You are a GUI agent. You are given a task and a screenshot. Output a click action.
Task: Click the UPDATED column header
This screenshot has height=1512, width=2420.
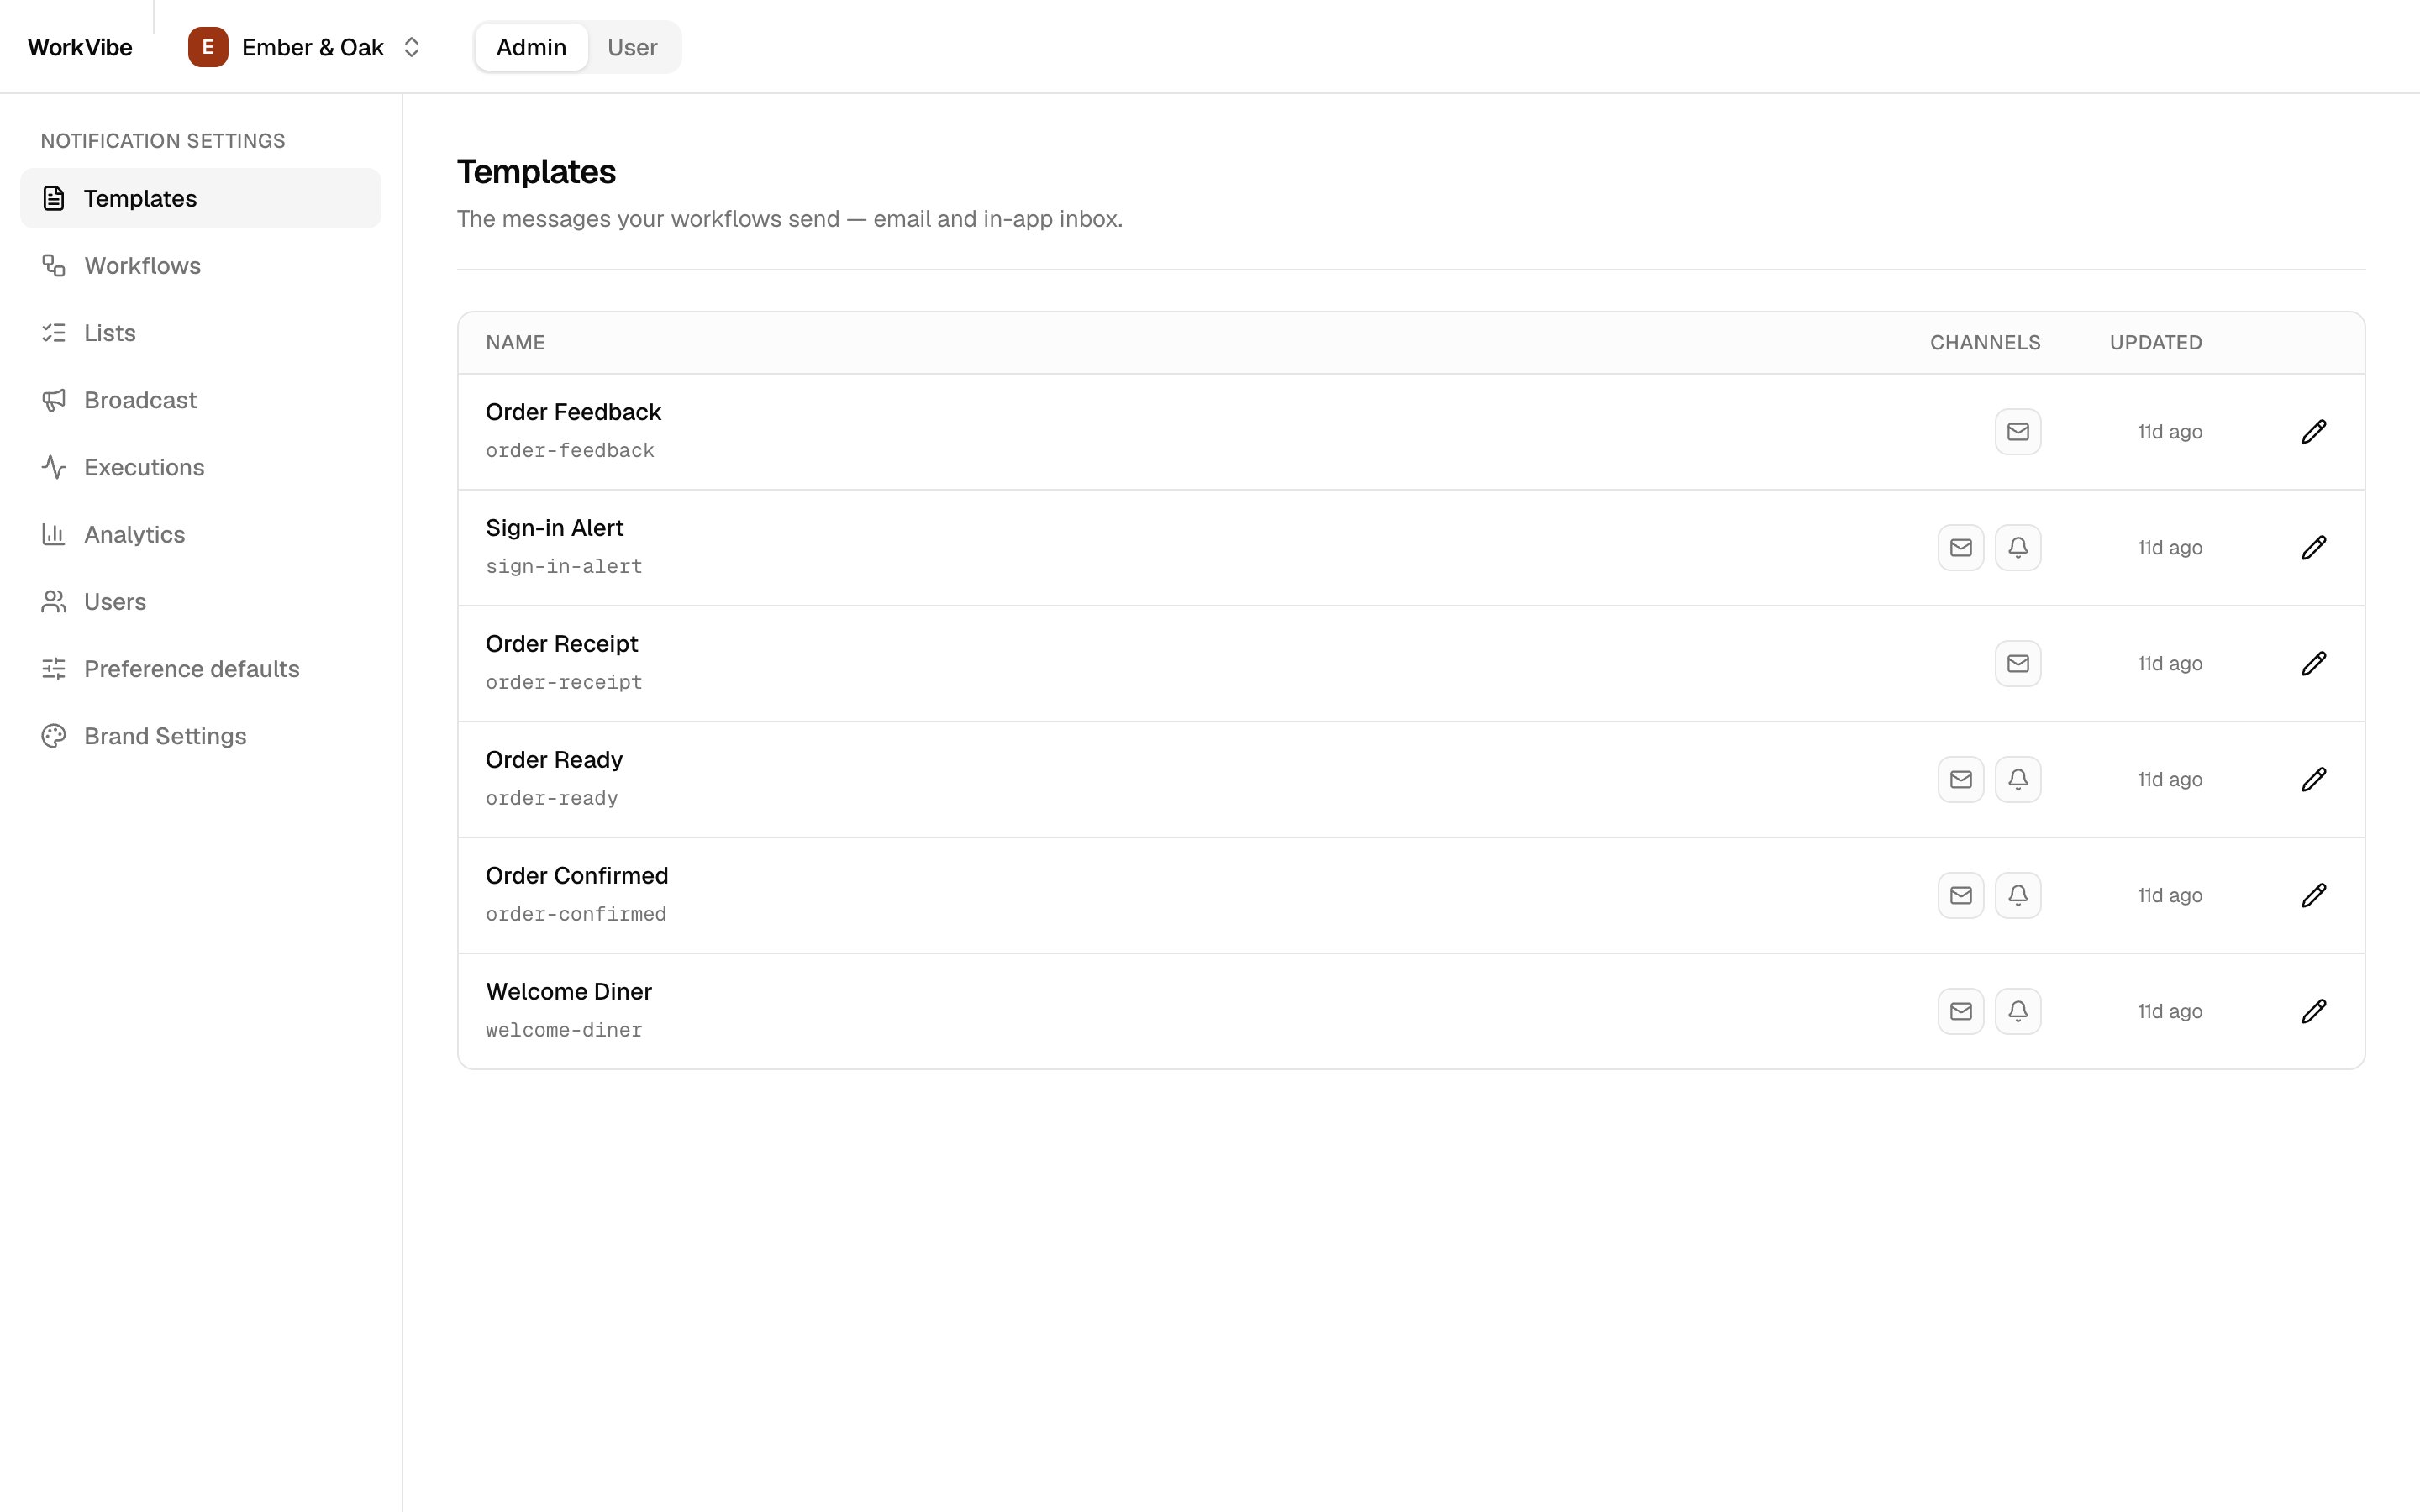point(2156,342)
